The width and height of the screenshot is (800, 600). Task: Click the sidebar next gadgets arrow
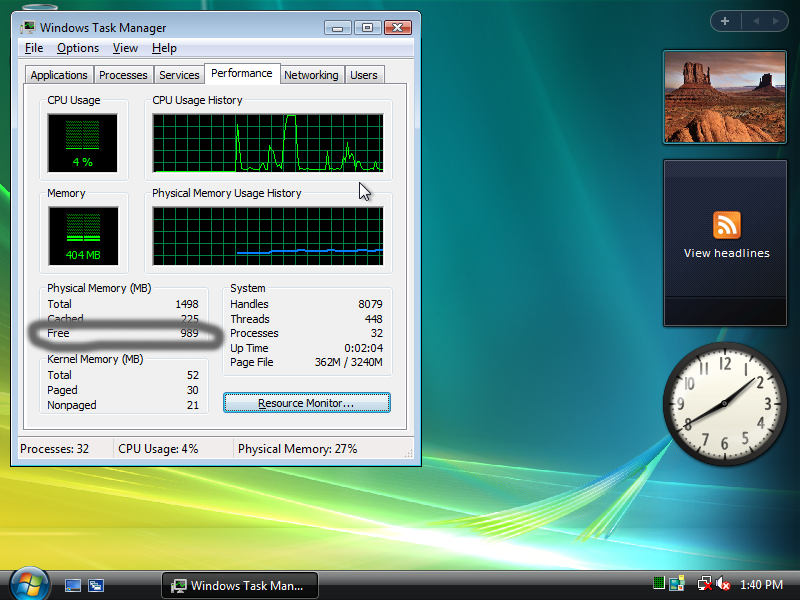coord(776,21)
